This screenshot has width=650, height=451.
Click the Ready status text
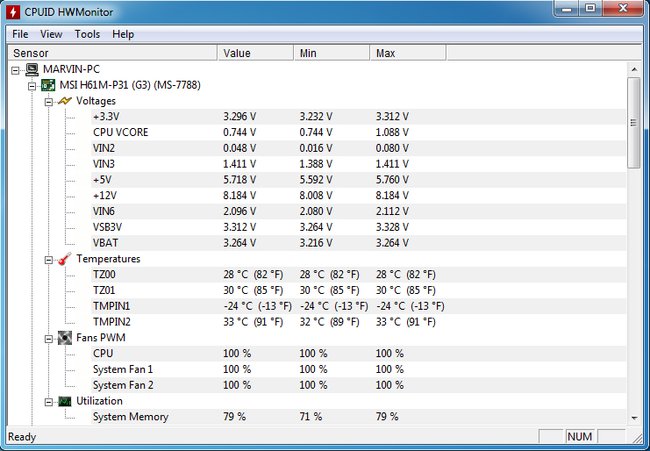(22, 437)
